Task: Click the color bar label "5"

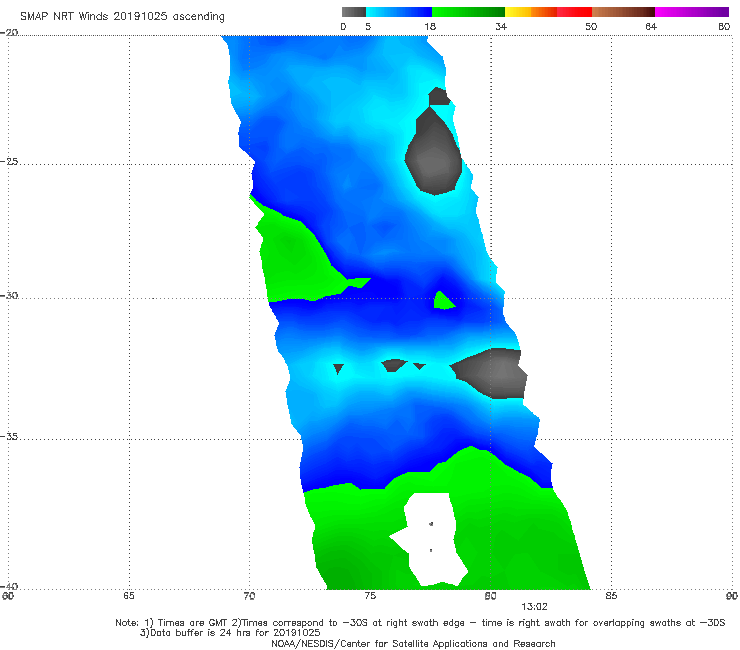Action: coord(368,26)
